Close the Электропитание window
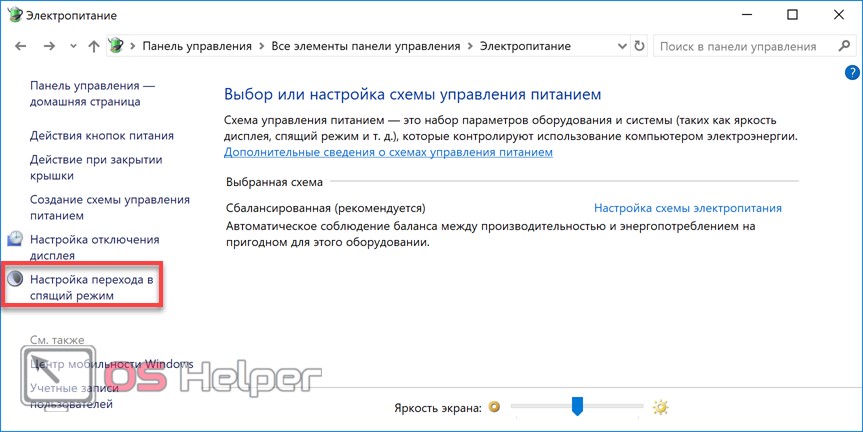 (839, 15)
